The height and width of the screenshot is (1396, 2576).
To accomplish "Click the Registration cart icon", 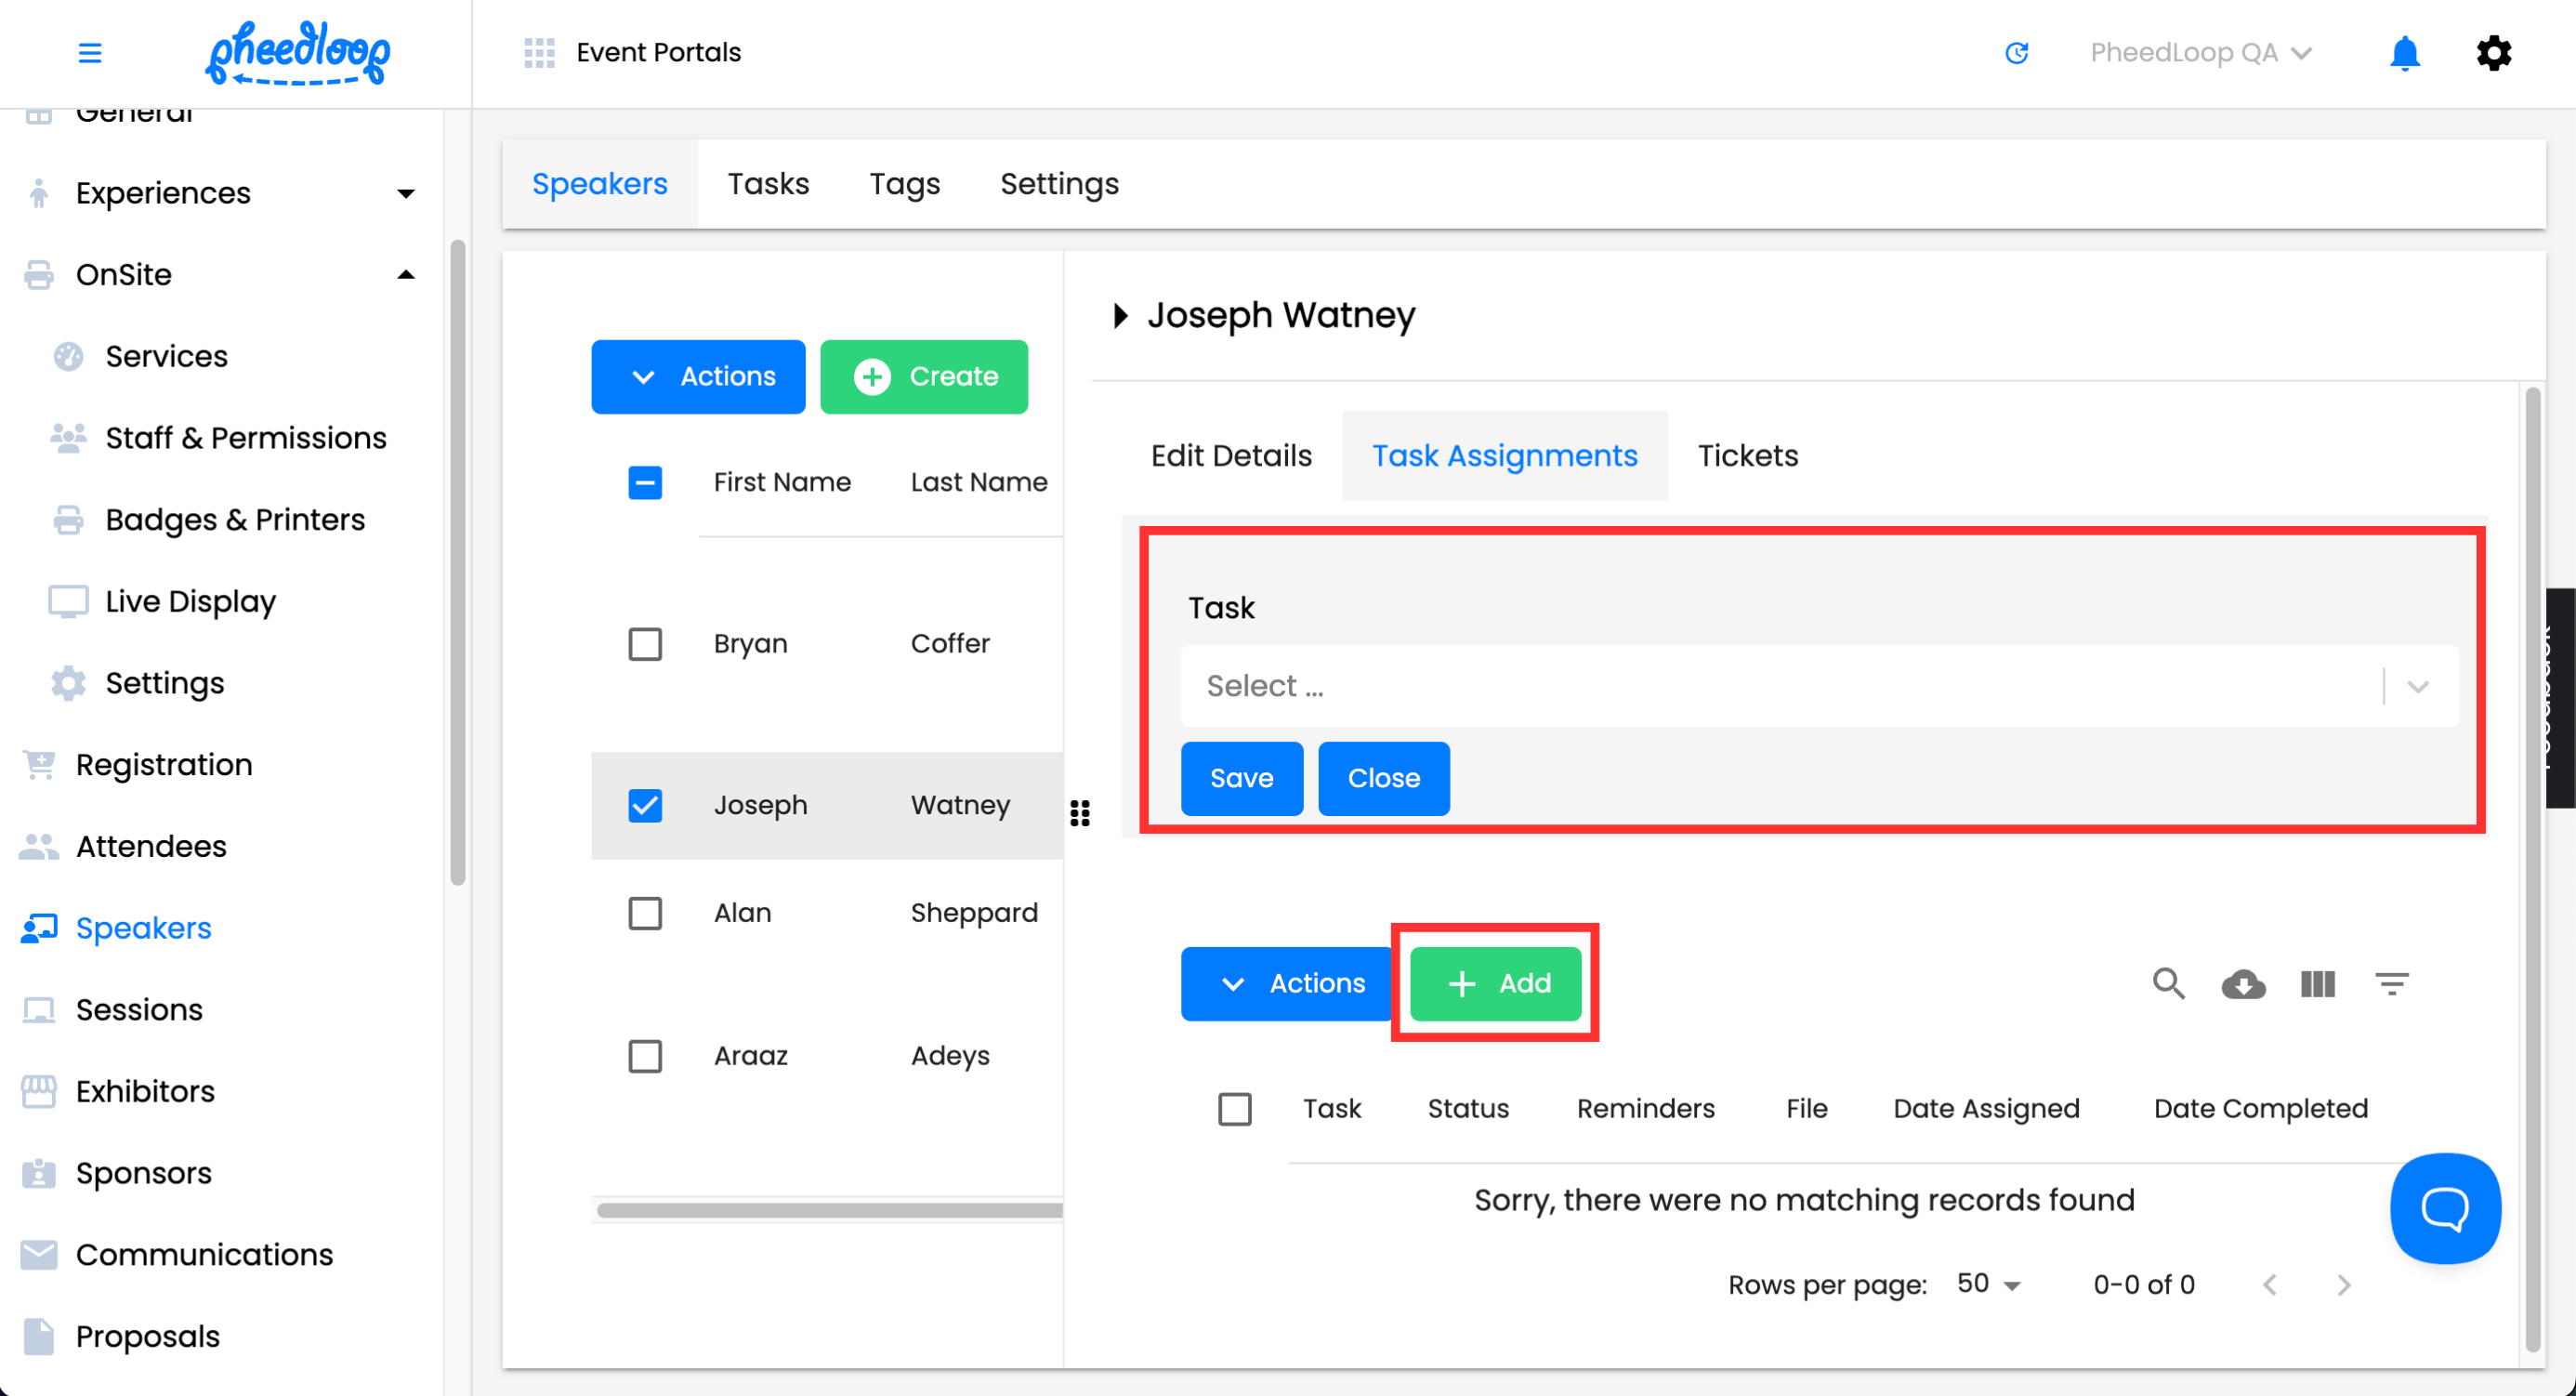I will pos(39,765).
